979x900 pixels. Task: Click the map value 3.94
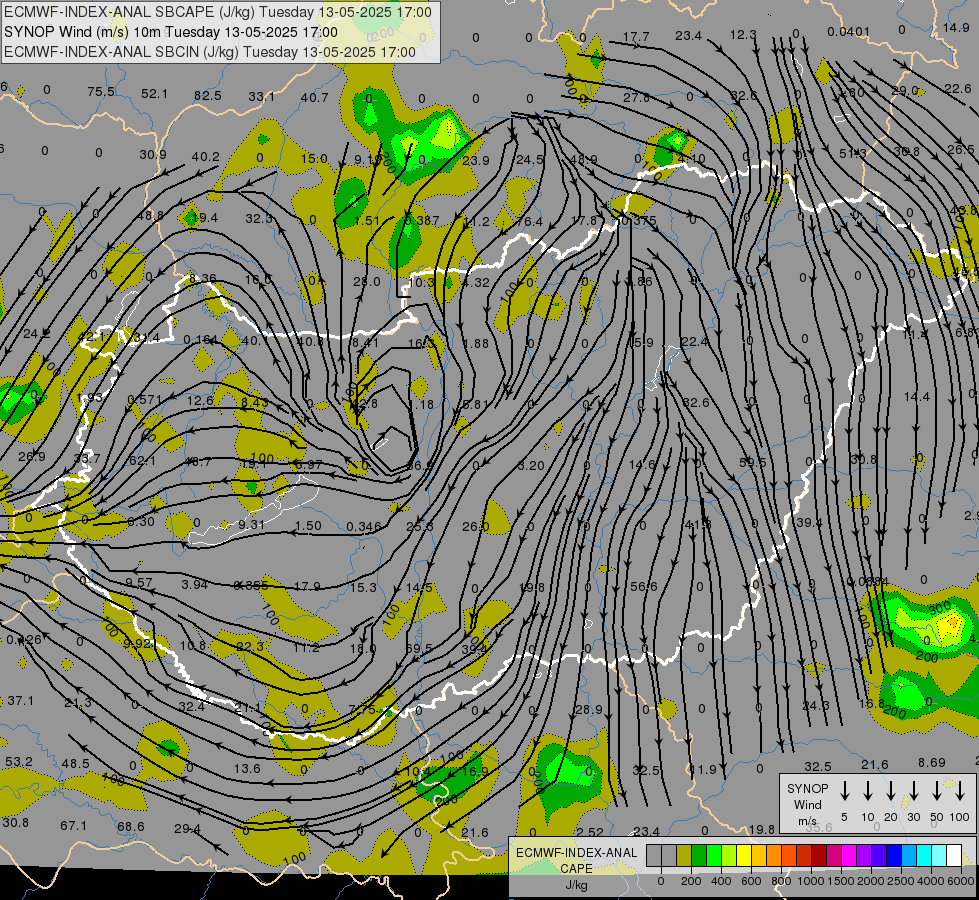tap(194, 585)
